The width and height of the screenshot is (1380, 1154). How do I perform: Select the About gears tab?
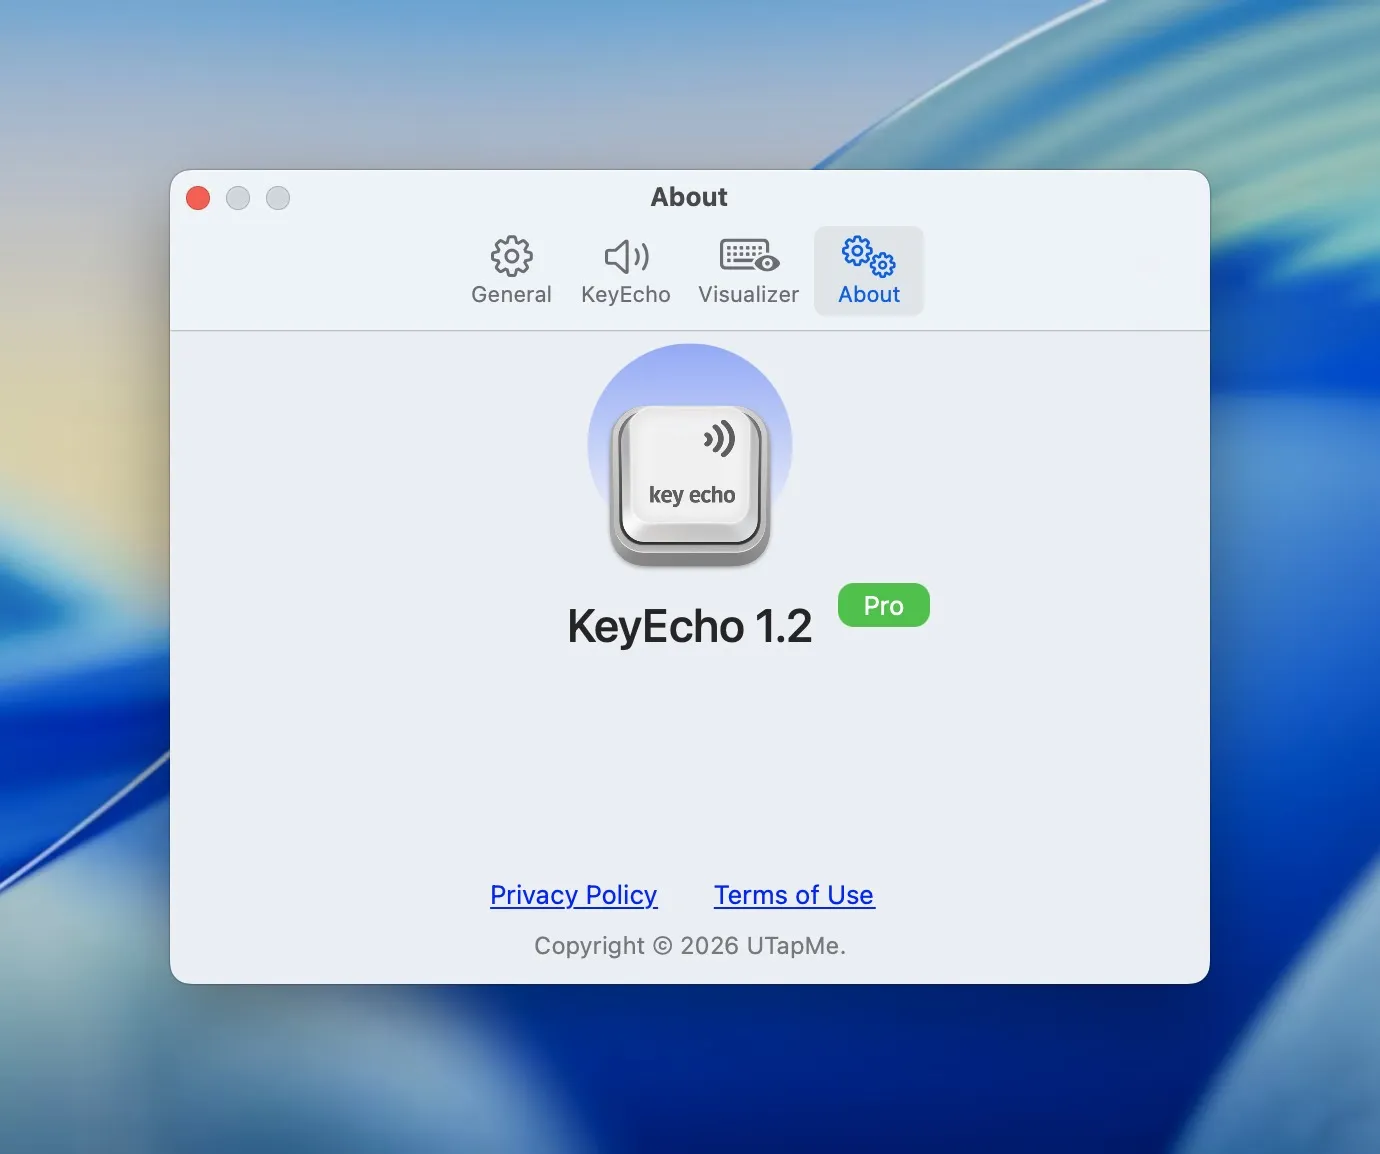coord(869,271)
